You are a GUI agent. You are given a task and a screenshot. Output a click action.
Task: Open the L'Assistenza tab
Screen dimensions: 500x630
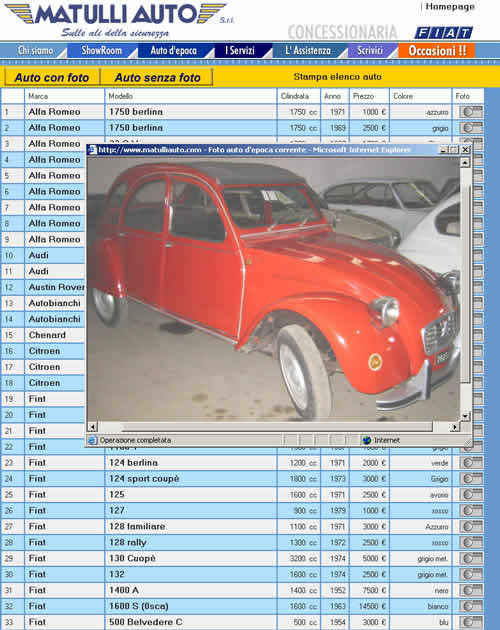308,51
